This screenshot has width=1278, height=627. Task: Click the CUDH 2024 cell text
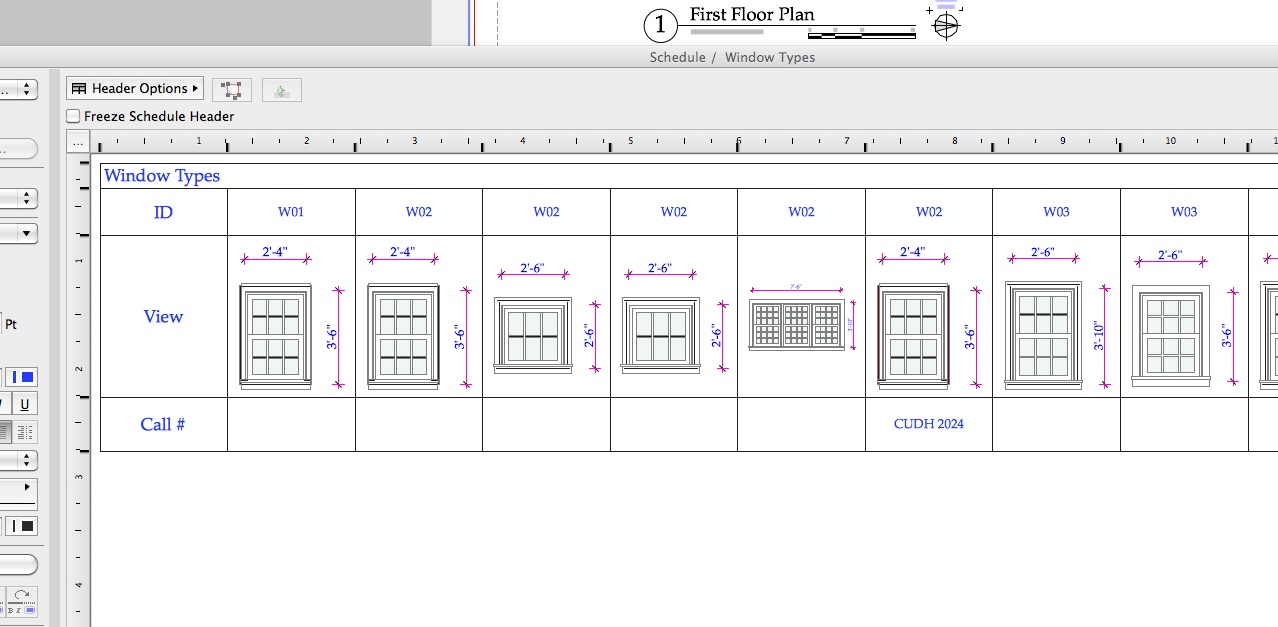click(928, 423)
